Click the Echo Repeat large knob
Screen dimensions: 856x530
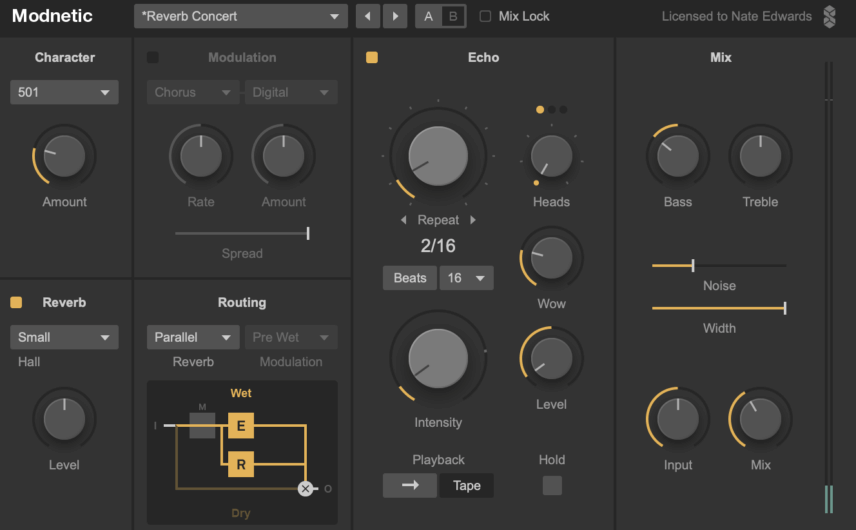438,156
